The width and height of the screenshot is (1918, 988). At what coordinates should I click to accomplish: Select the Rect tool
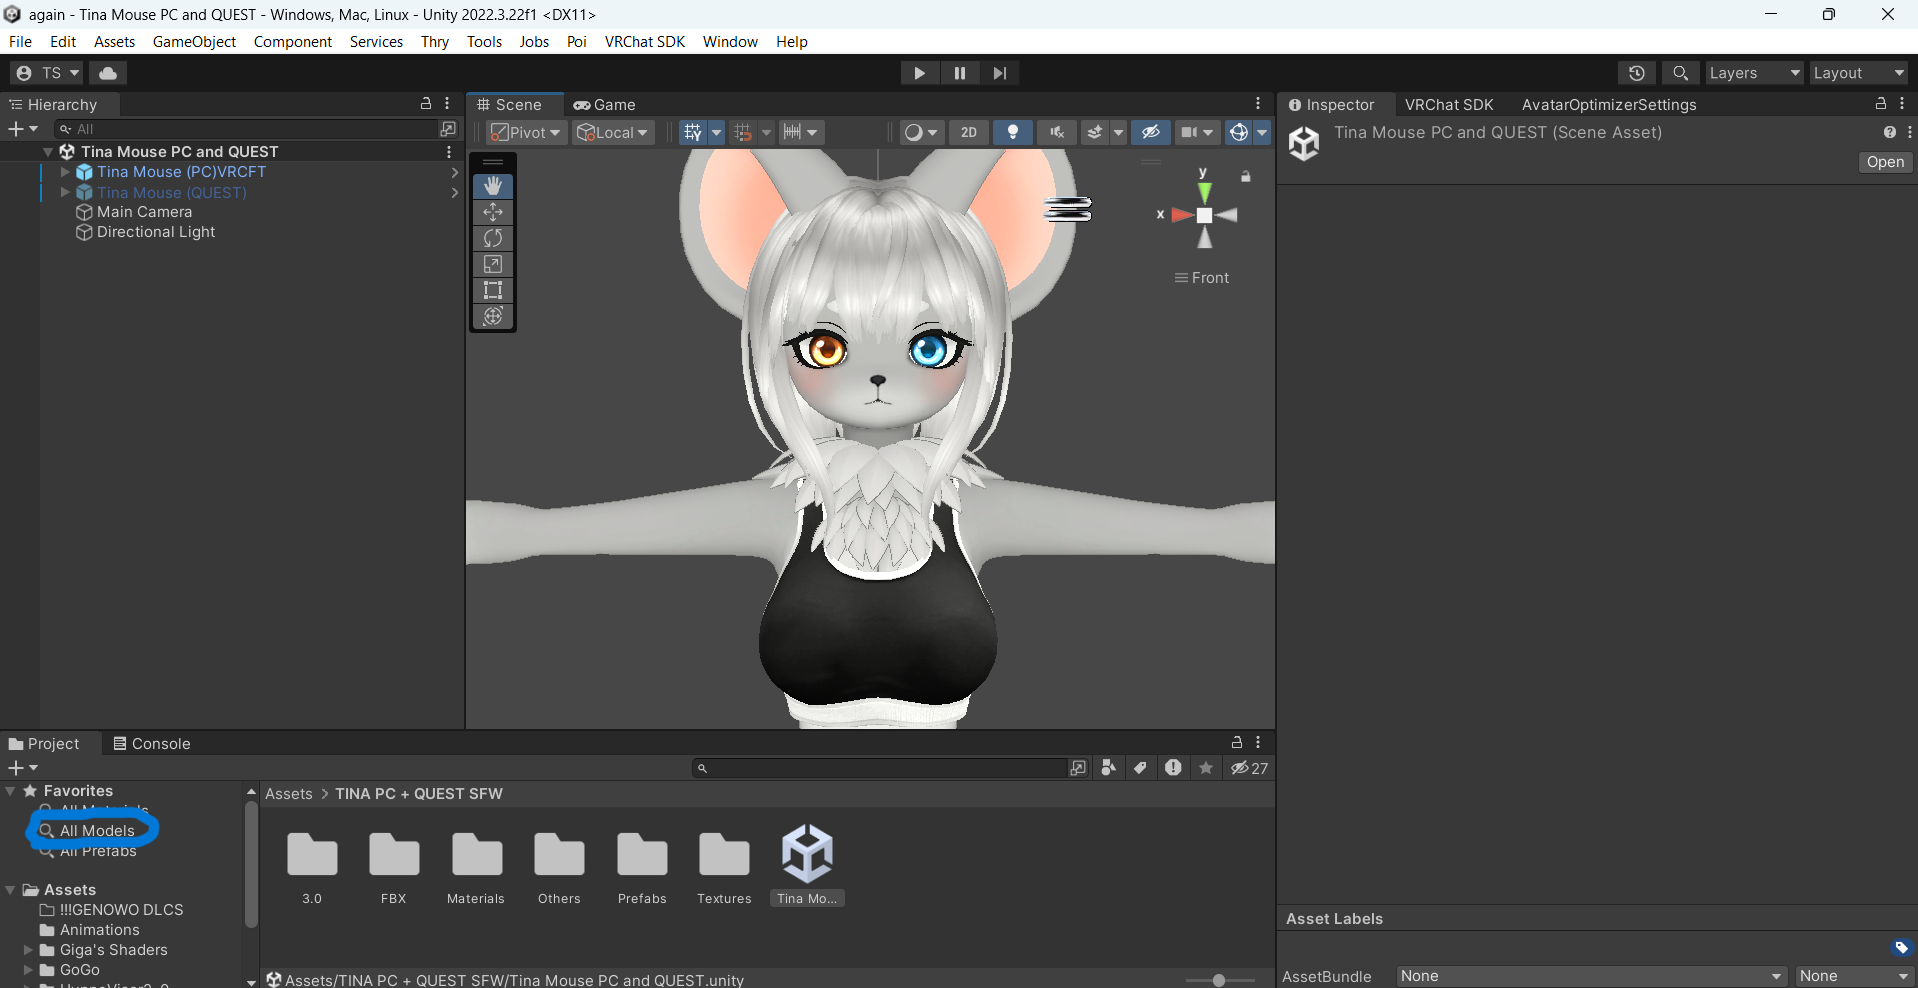click(x=493, y=290)
